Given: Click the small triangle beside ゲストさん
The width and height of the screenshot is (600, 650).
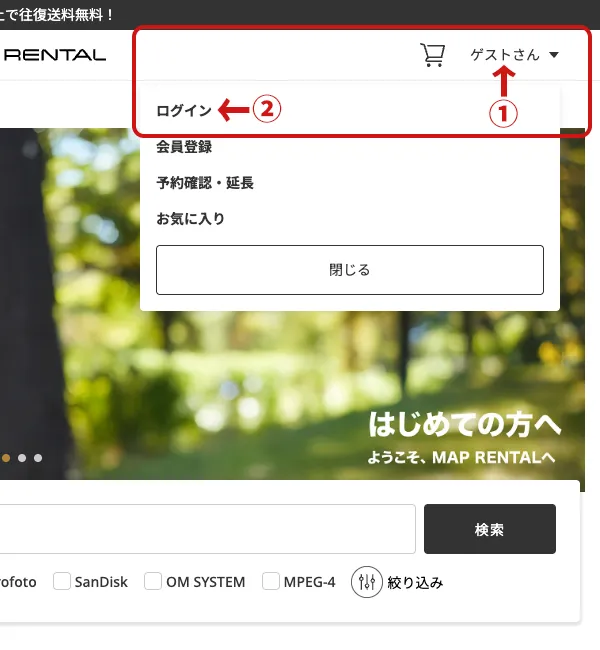Looking at the screenshot, I should pos(554,55).
